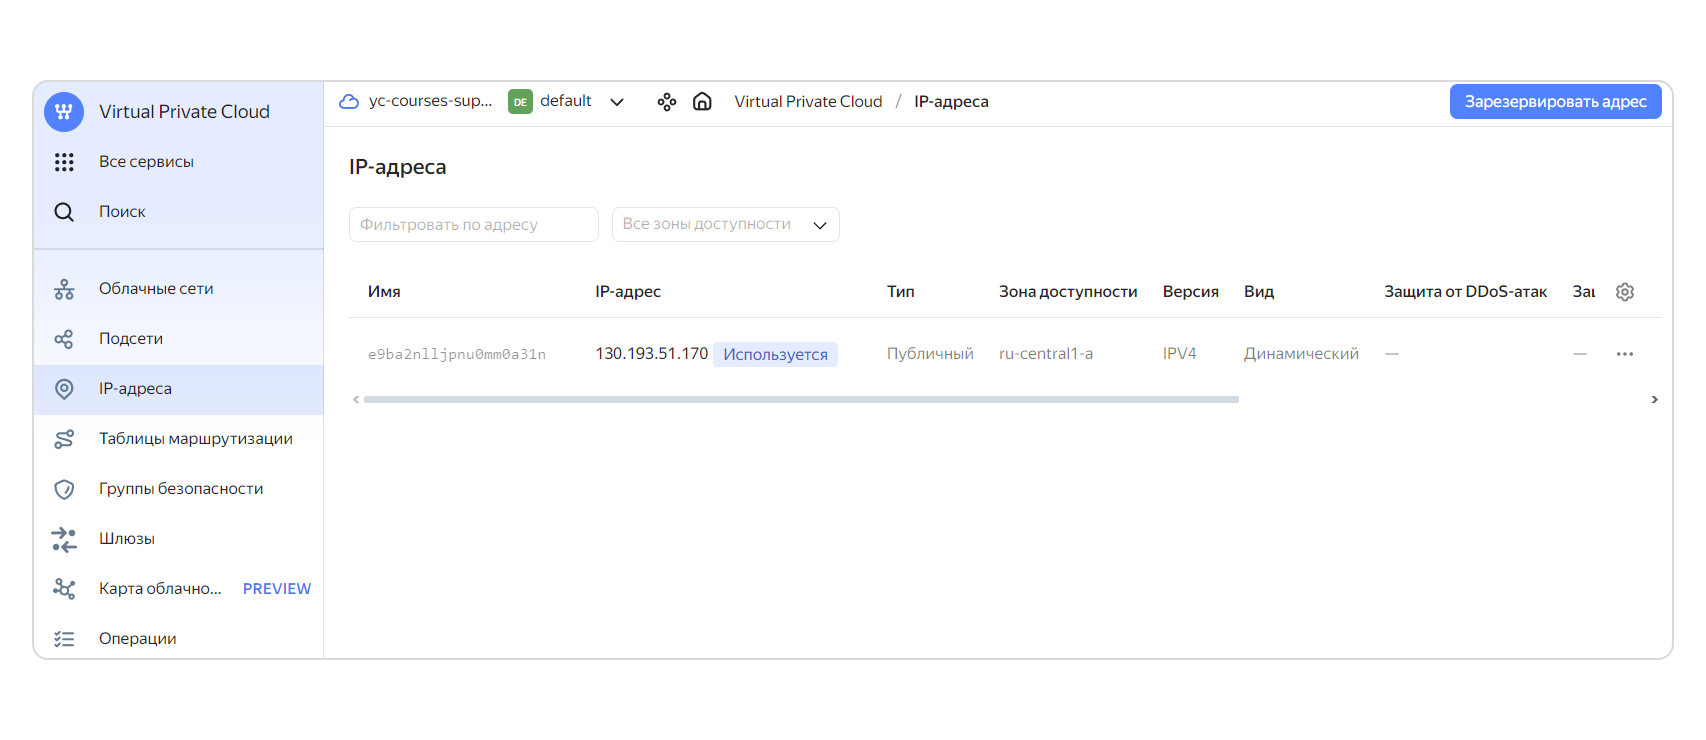Open Подсети section

coord(179,339)
